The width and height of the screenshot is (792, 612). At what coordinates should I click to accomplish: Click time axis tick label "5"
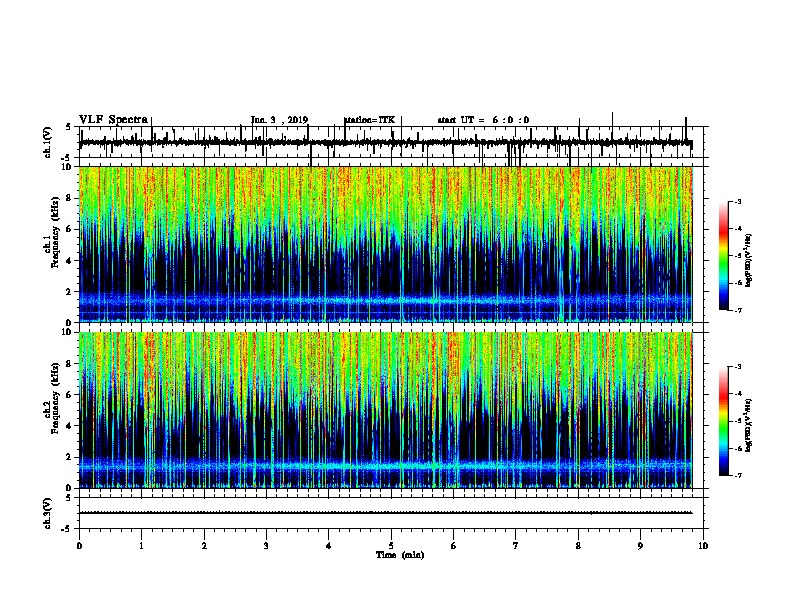391,546
